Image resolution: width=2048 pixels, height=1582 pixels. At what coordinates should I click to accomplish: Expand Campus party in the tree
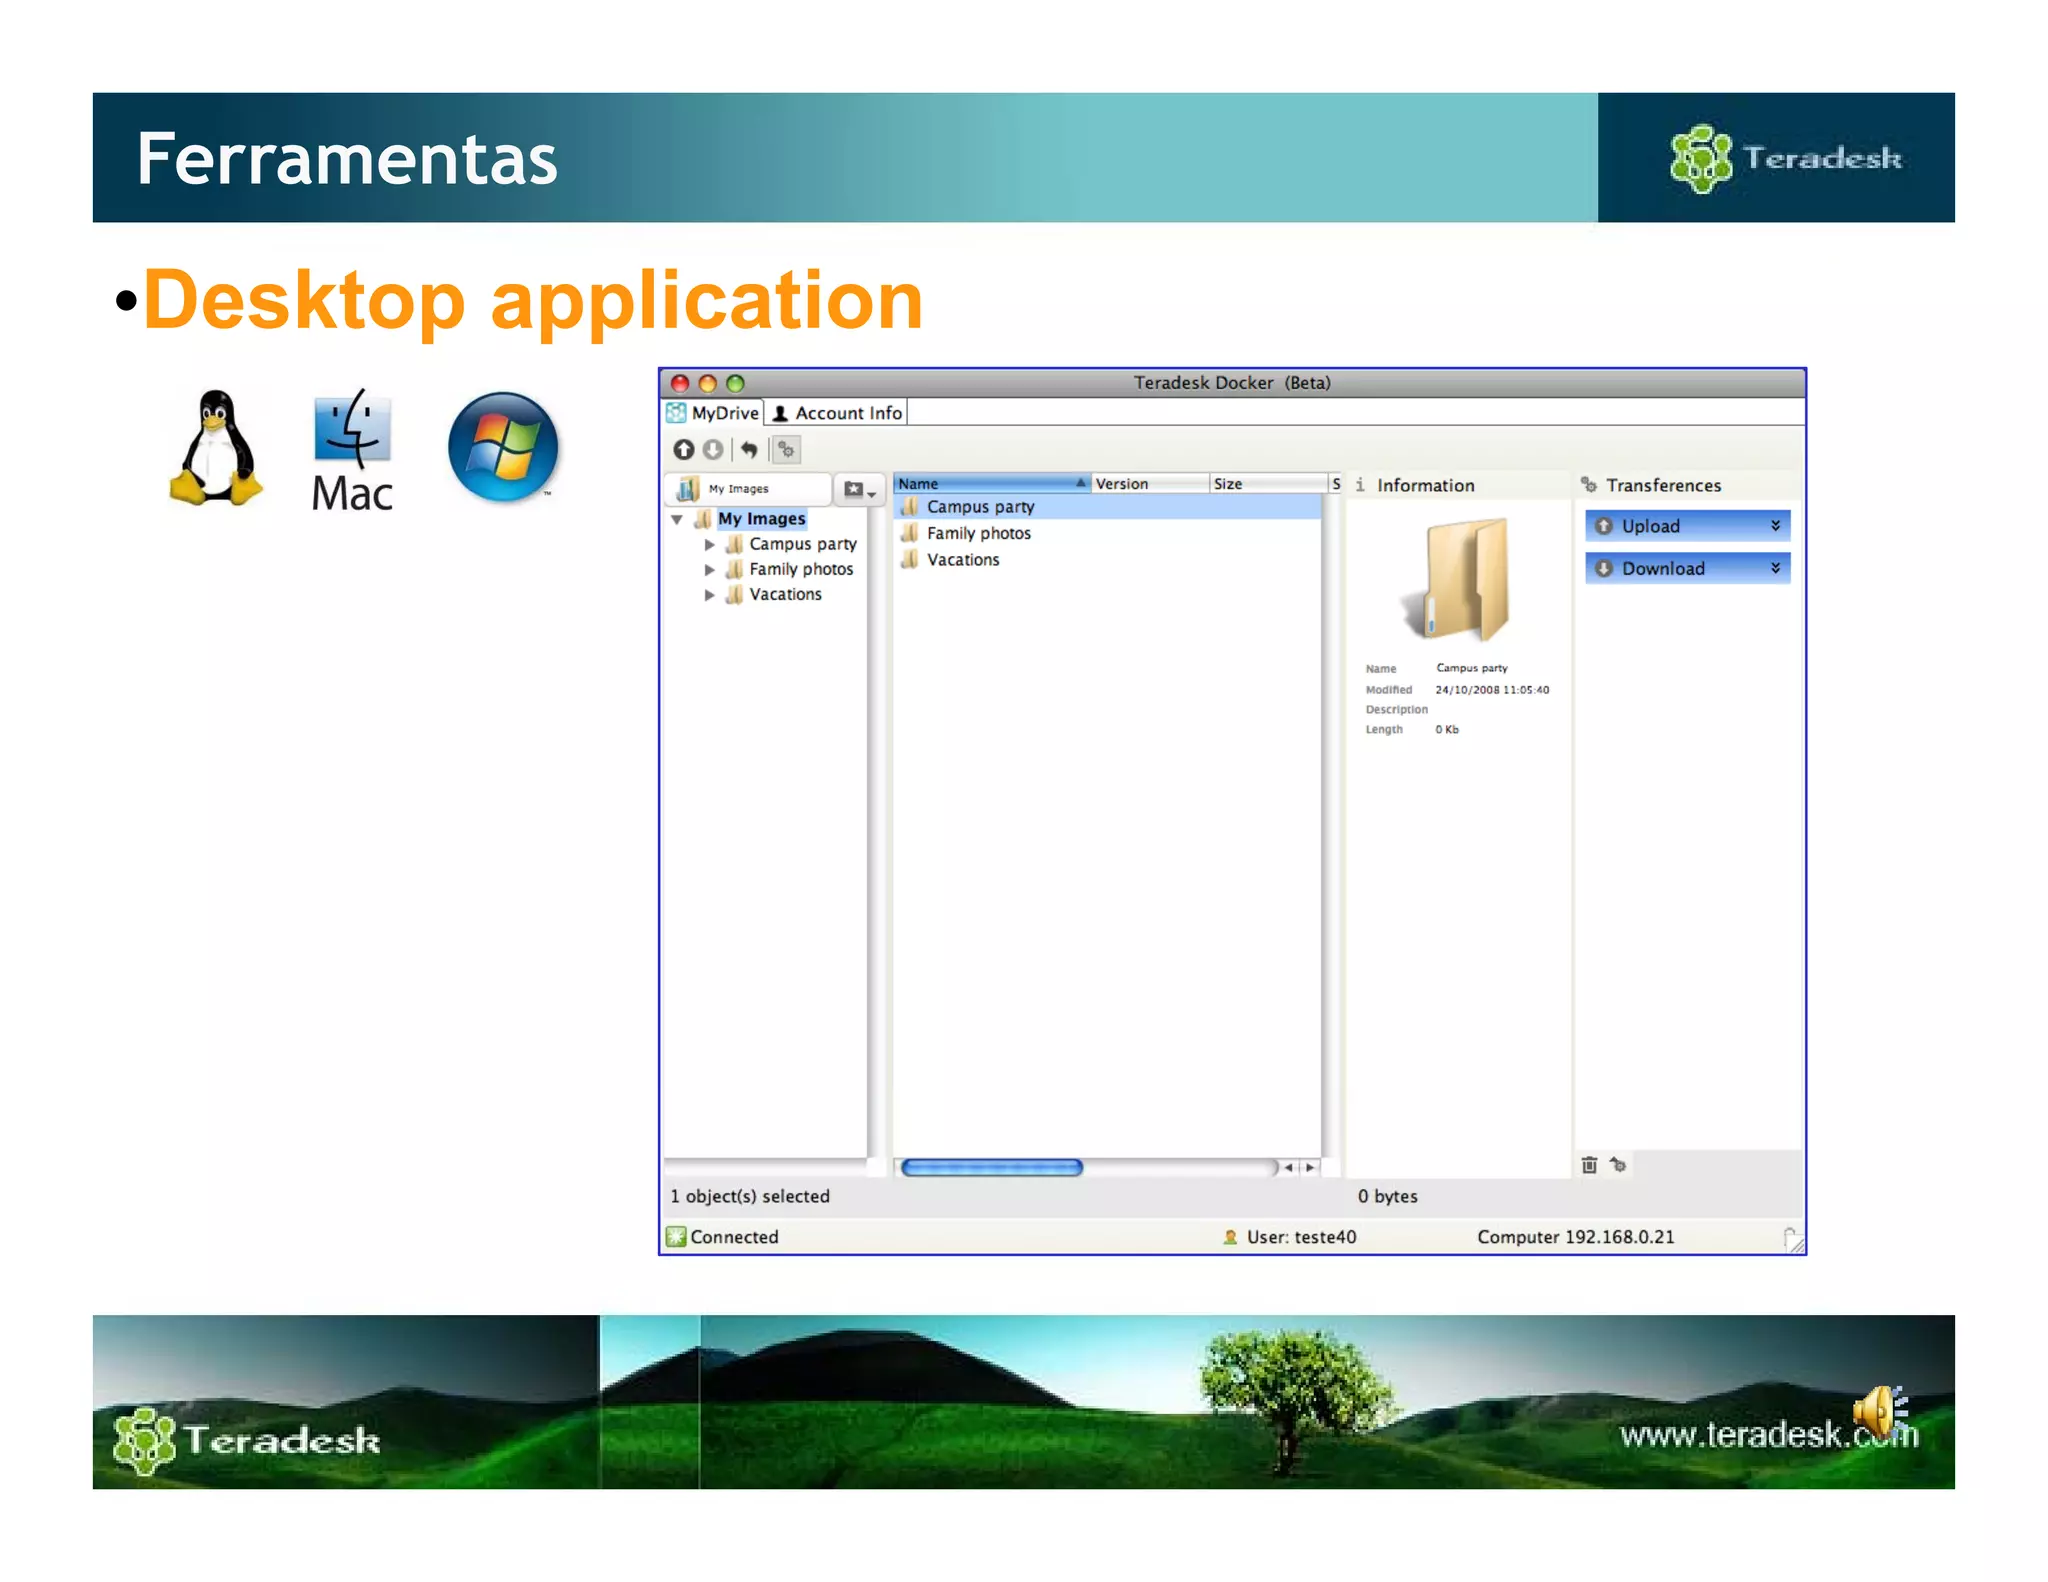709,545
